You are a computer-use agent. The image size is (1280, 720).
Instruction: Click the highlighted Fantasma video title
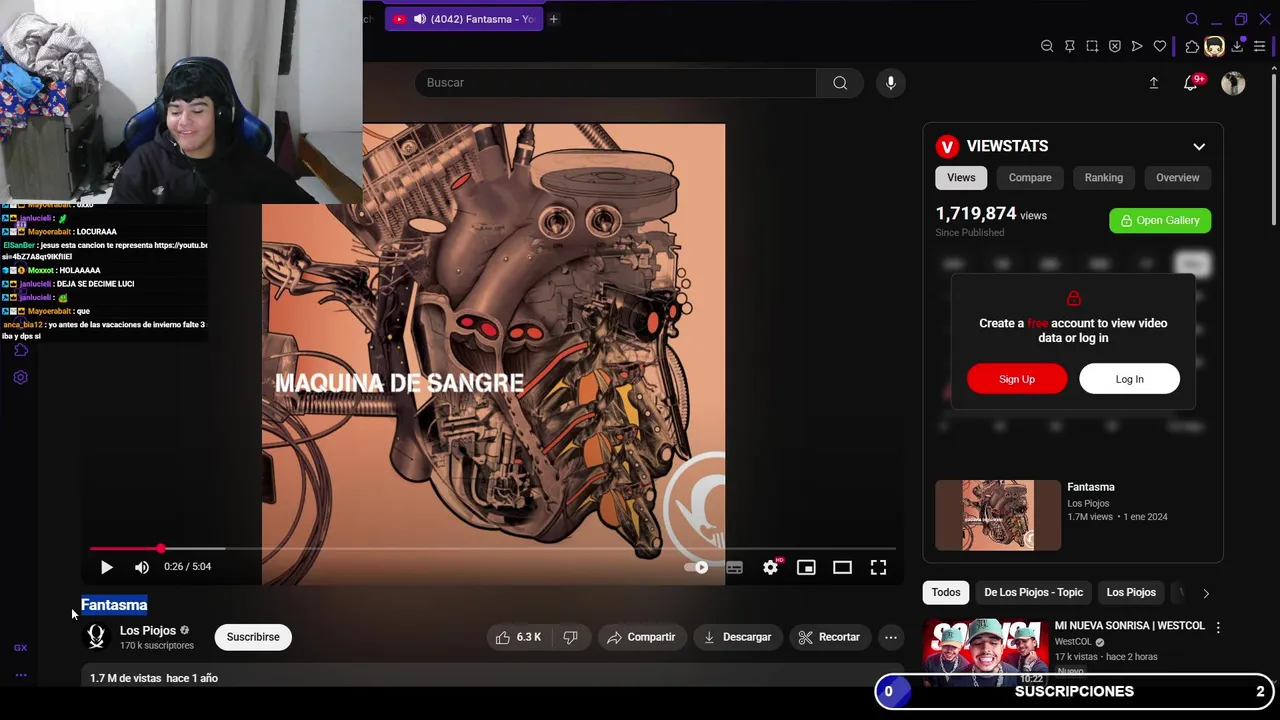click(114, 605)
